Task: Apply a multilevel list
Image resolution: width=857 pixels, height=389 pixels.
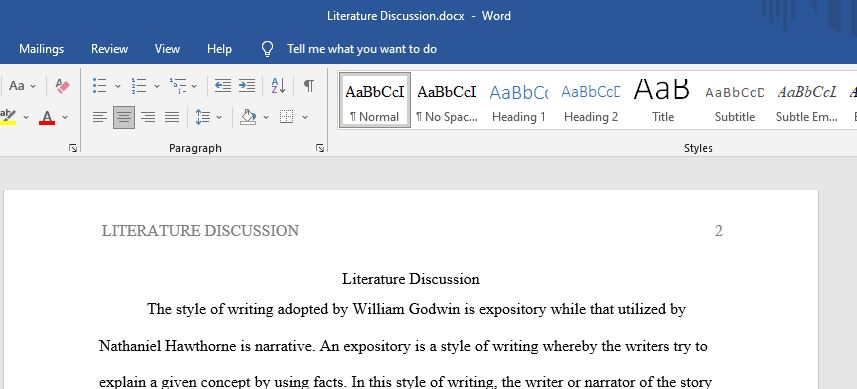Action: 178,86
